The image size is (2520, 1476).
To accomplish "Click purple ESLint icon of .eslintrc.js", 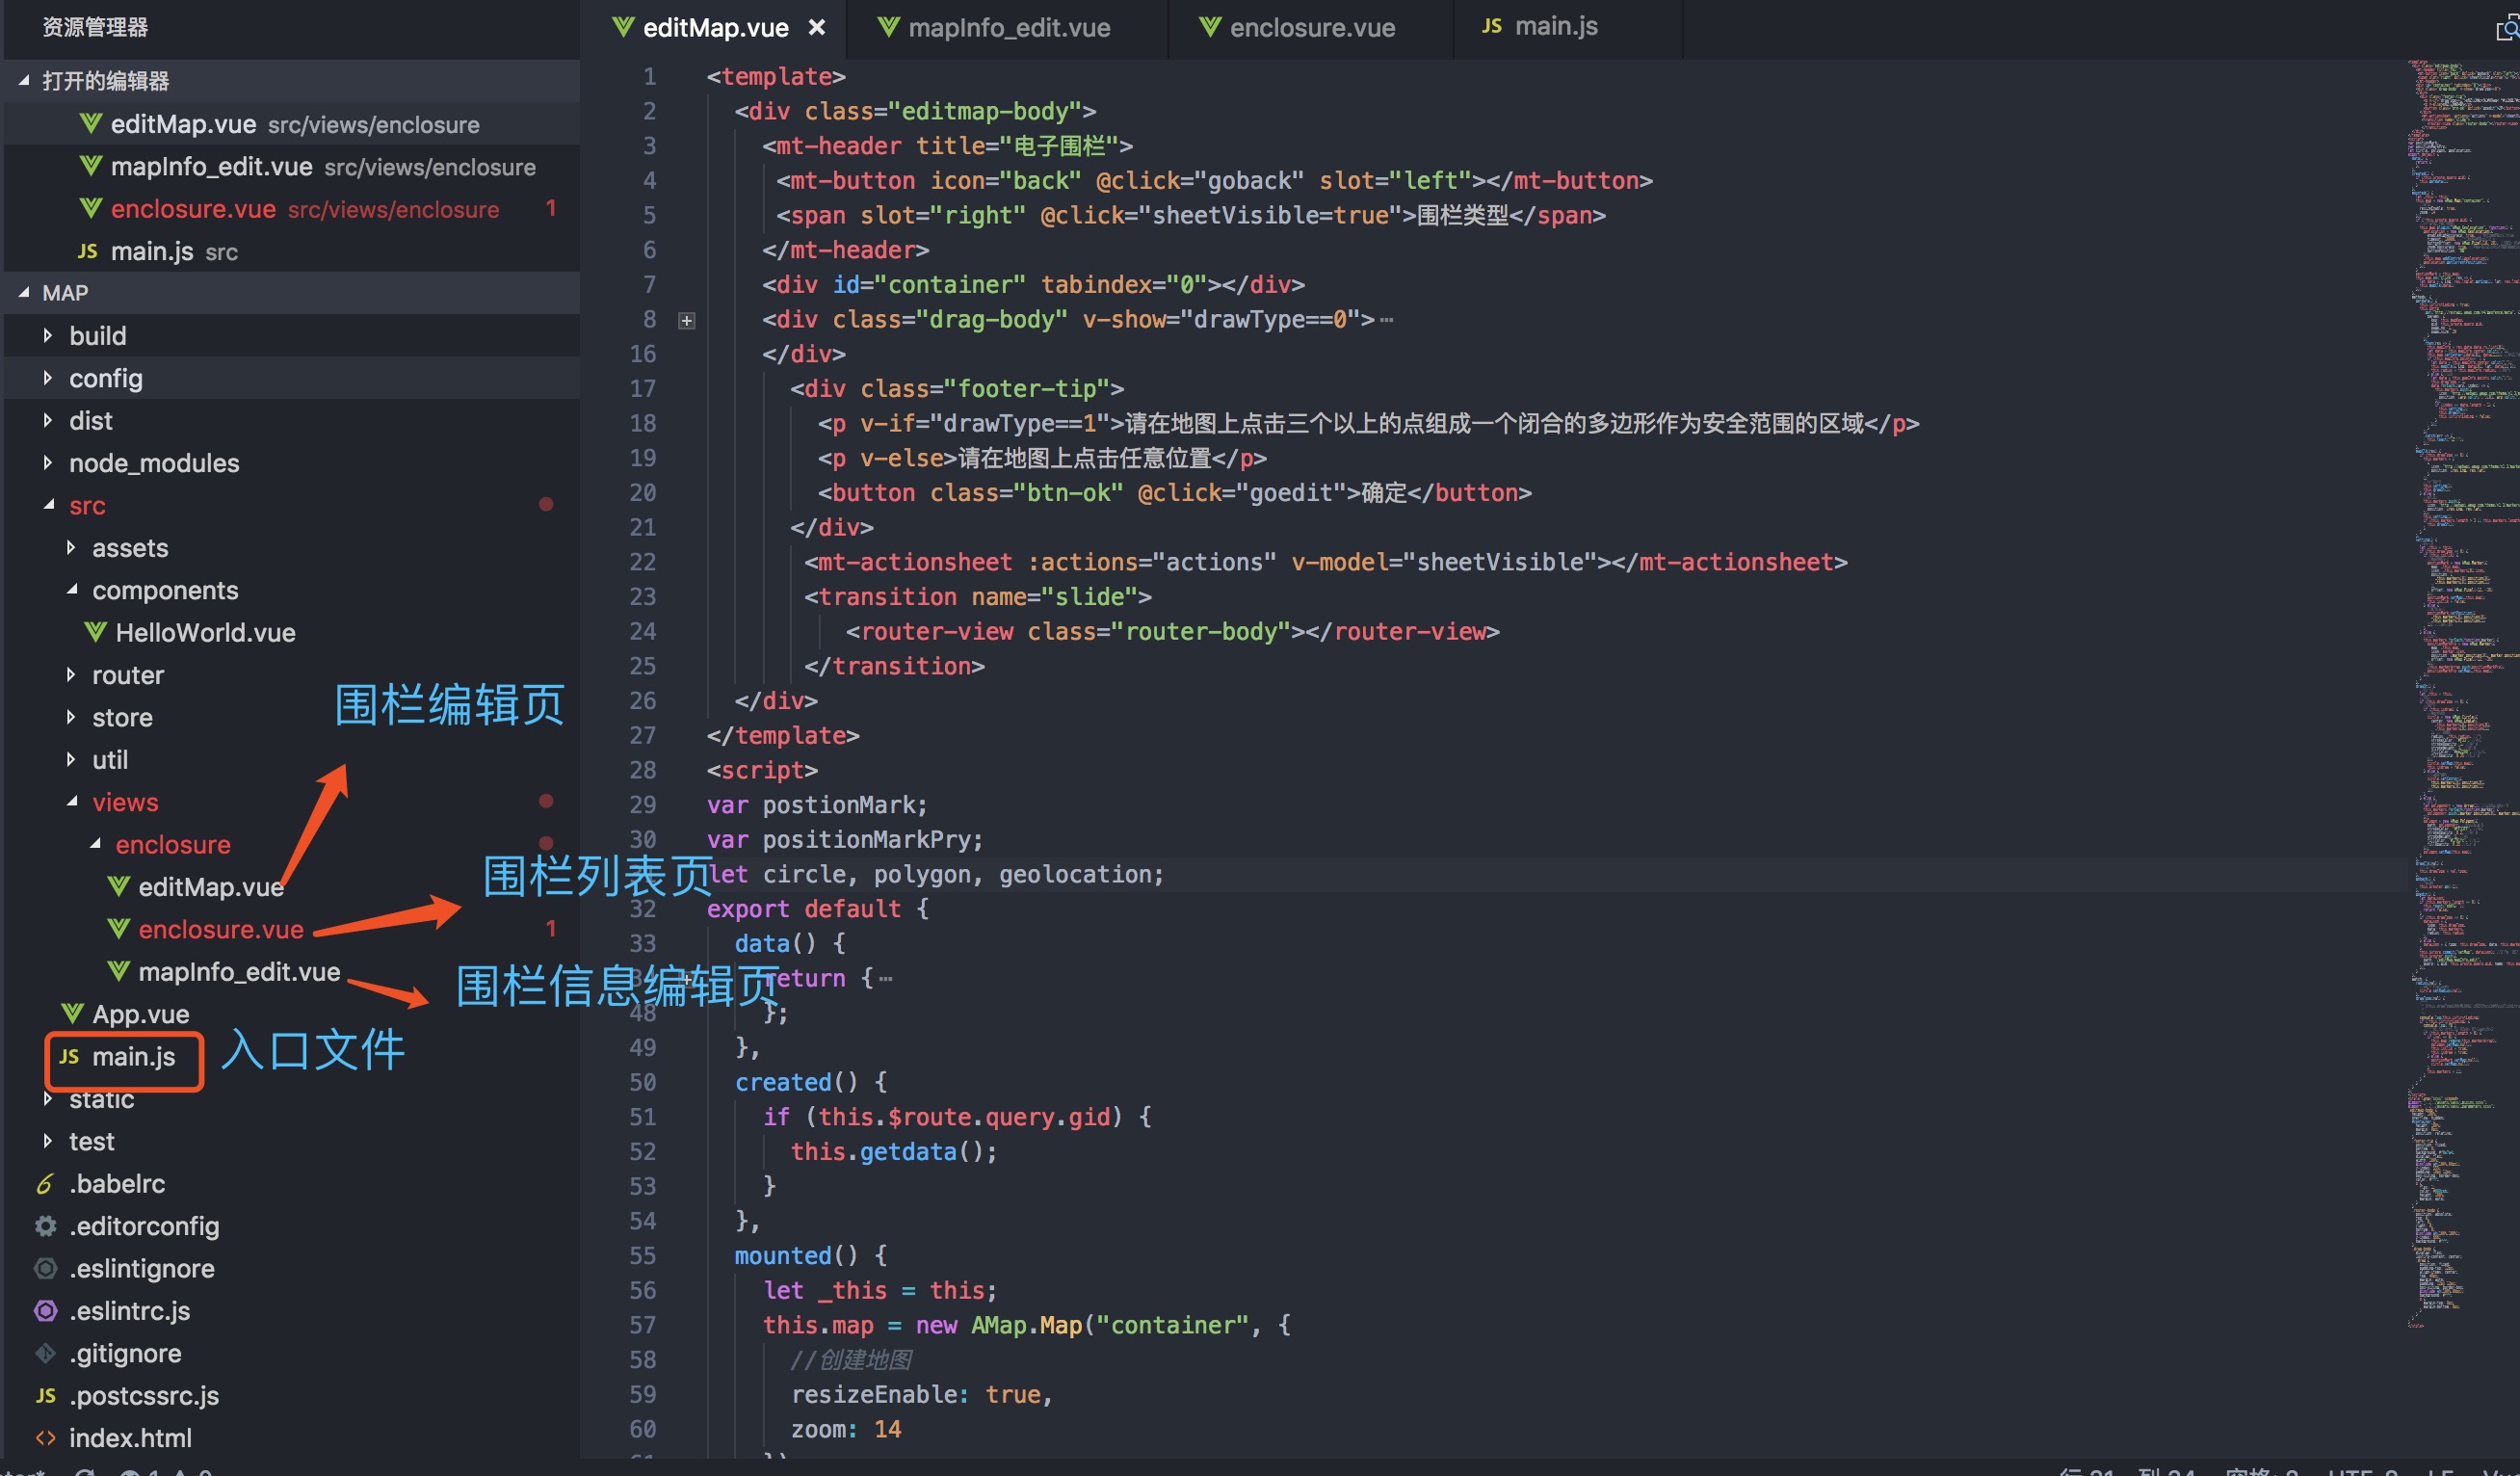I will [x=46, y=1311].
